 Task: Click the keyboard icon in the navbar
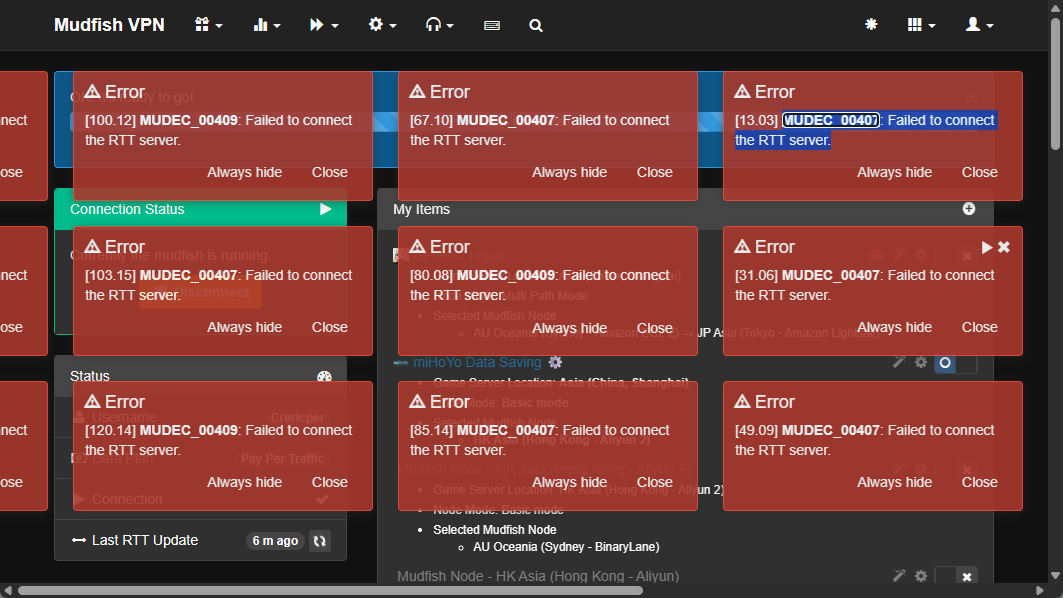[x=492, y=25]
